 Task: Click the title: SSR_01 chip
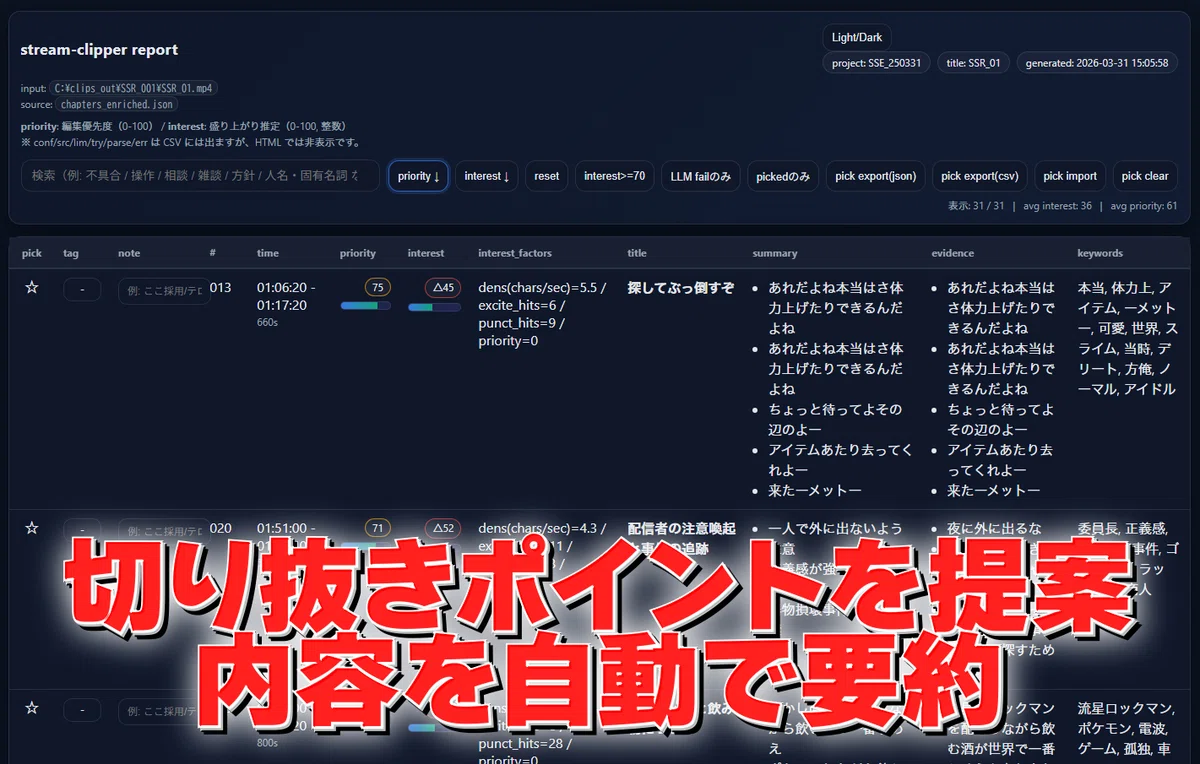[x=974, y=63]
